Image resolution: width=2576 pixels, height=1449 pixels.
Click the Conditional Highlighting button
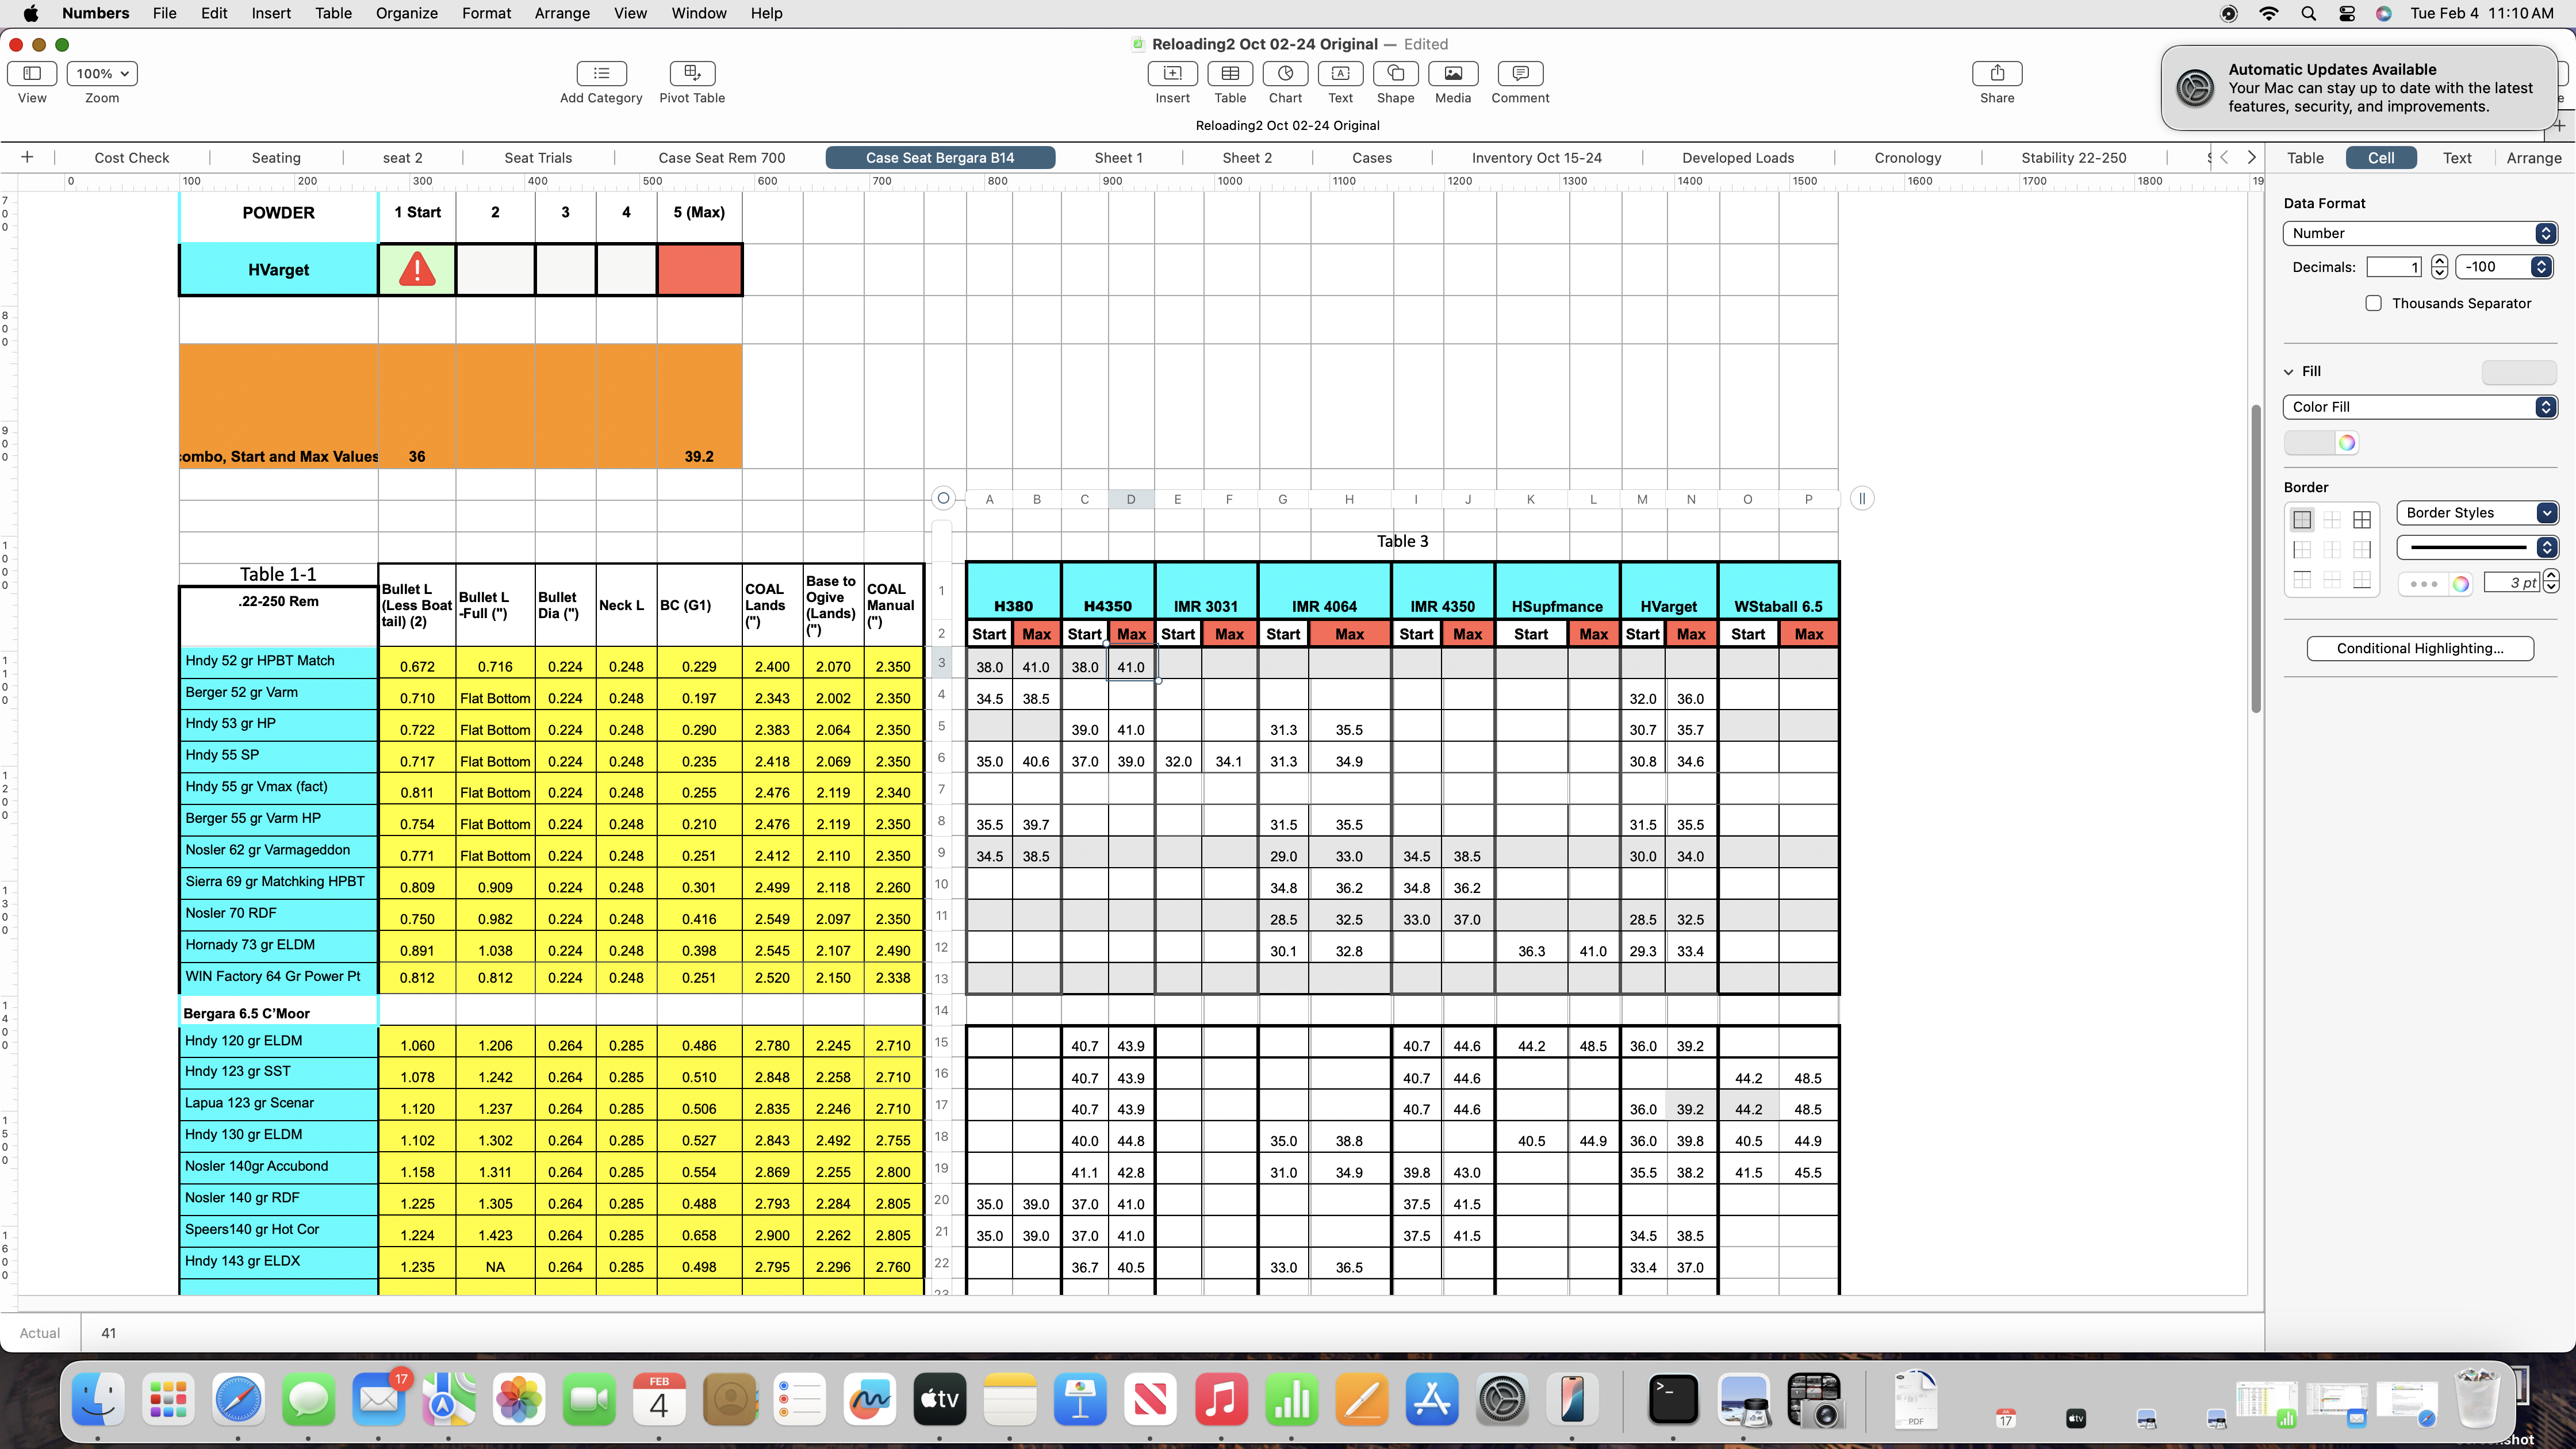[2419, 648]
